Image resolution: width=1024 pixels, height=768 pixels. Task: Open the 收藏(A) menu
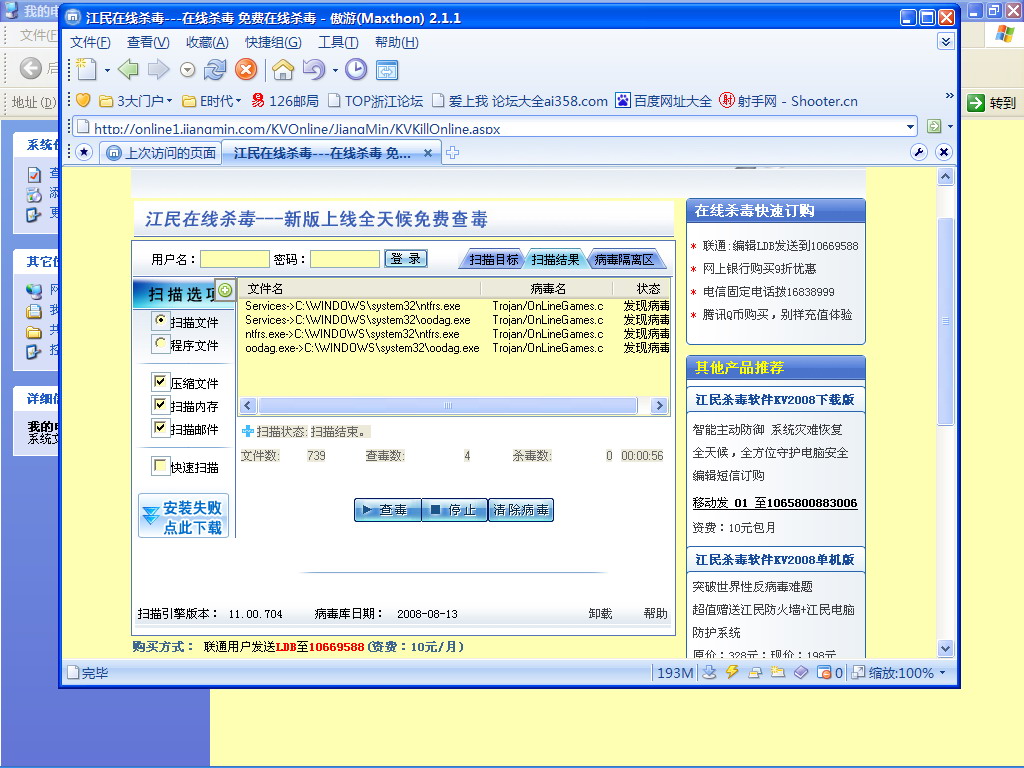pyautogui.click(x=207, y=42)
